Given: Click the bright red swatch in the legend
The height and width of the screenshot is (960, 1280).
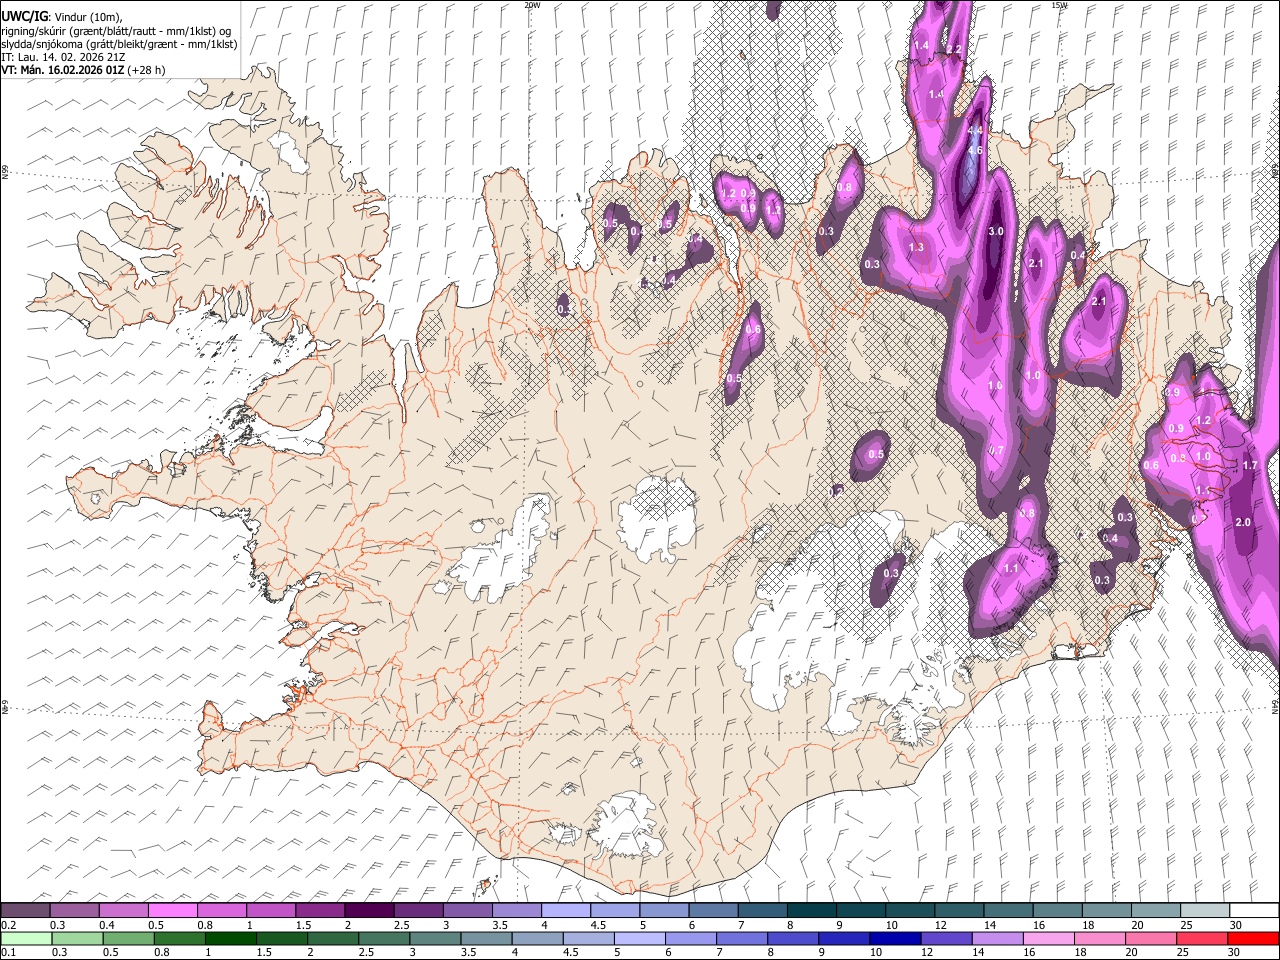Looking at the screenshot, I should [x=1255, y=938].
